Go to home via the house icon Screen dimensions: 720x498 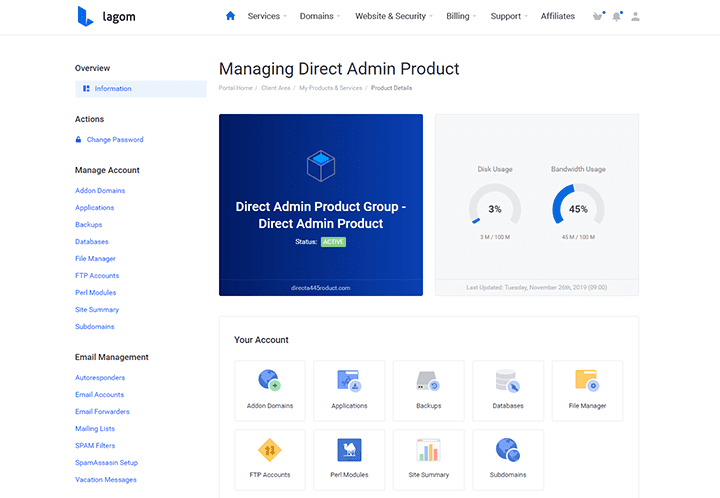pos(231,16)
